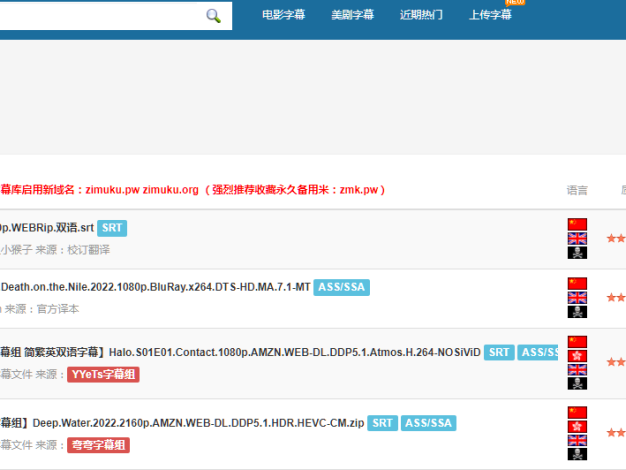Click 来源：校订翻译 text
Screen dimensions: 626x470
[x=72, y=250]
